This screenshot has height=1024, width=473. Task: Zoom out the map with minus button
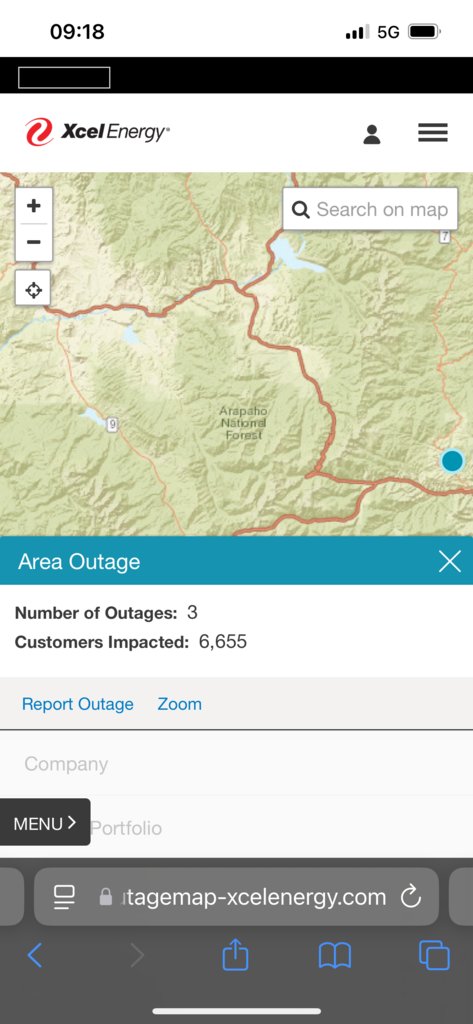[x=33, y=242]
